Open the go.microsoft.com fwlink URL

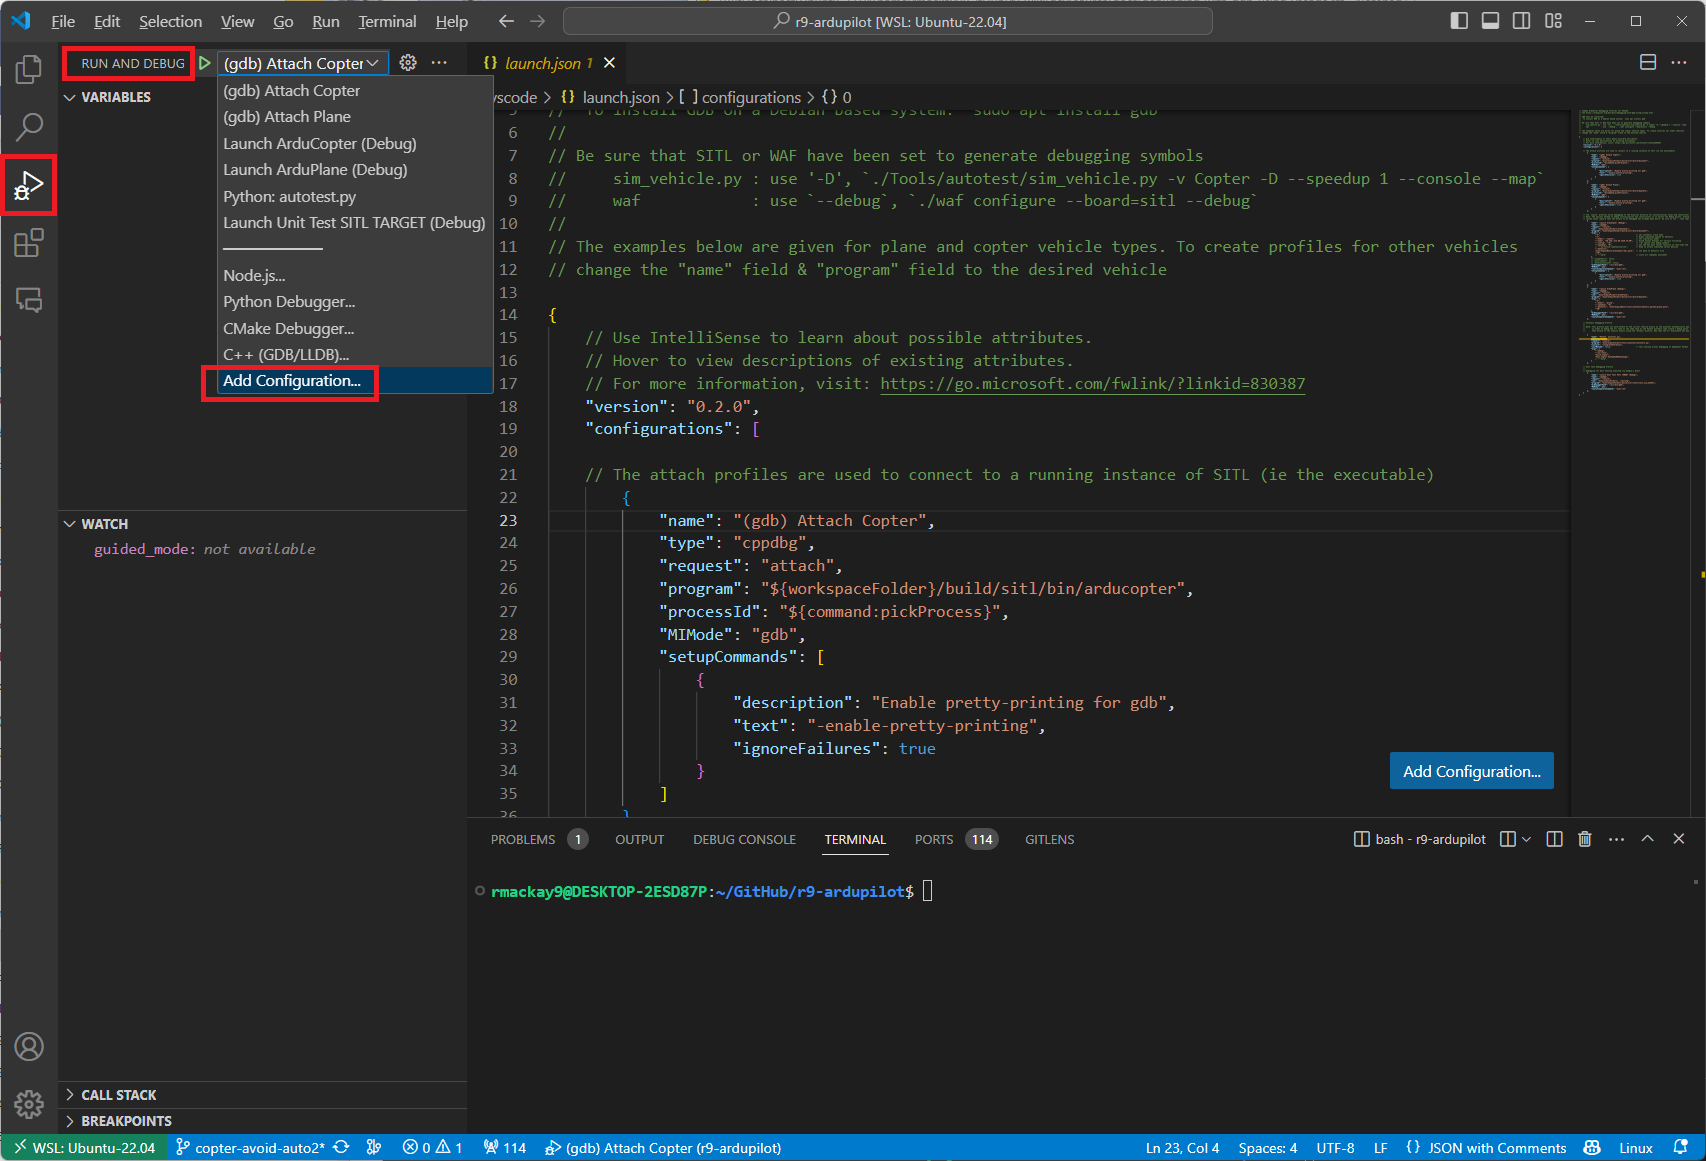1092,384
